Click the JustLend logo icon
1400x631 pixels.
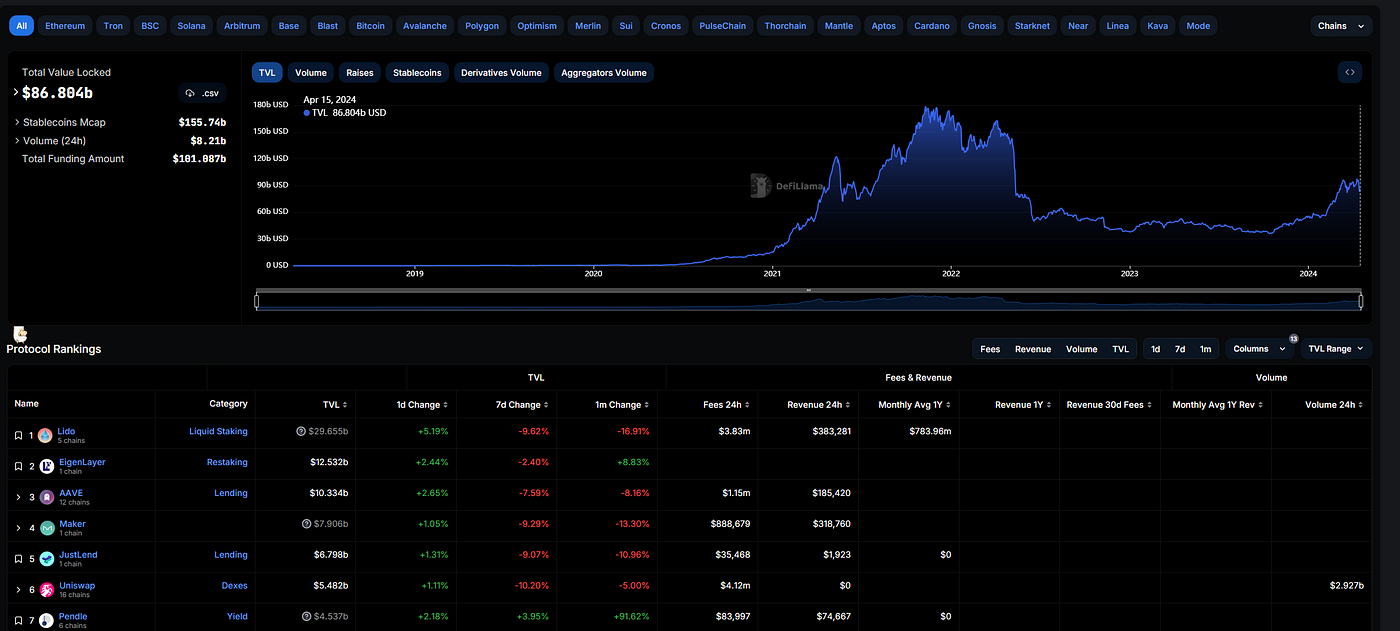click(x=46, y=559)
